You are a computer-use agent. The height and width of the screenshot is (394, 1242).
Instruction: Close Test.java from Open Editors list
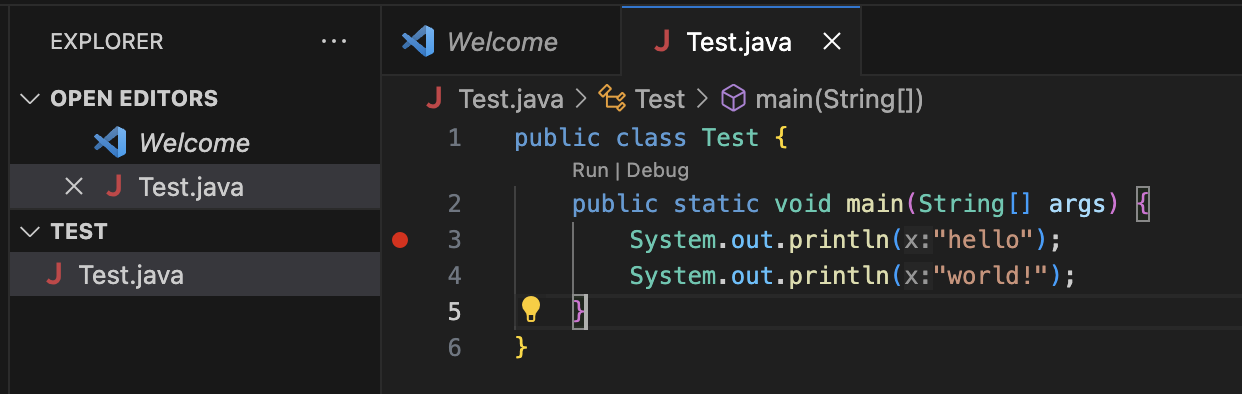[73, 186]
